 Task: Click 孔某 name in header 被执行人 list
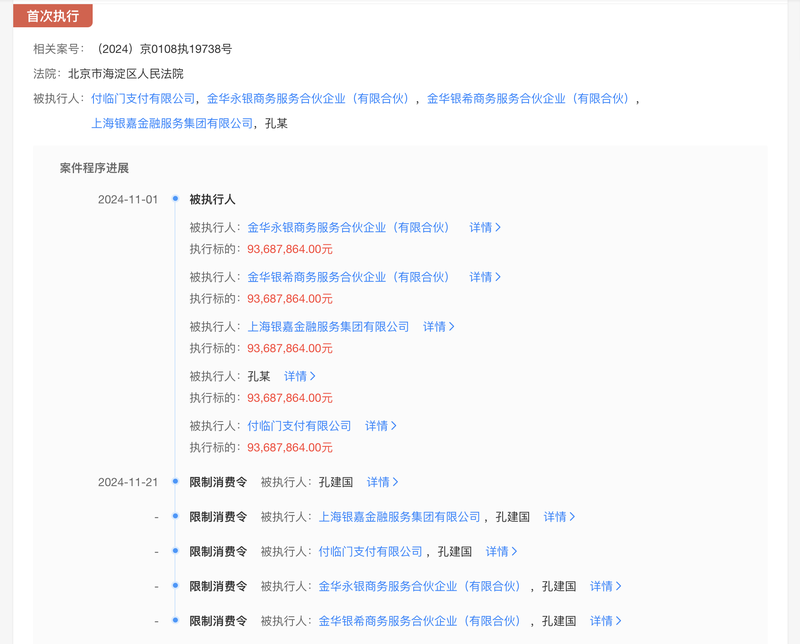tap(276, 123)
